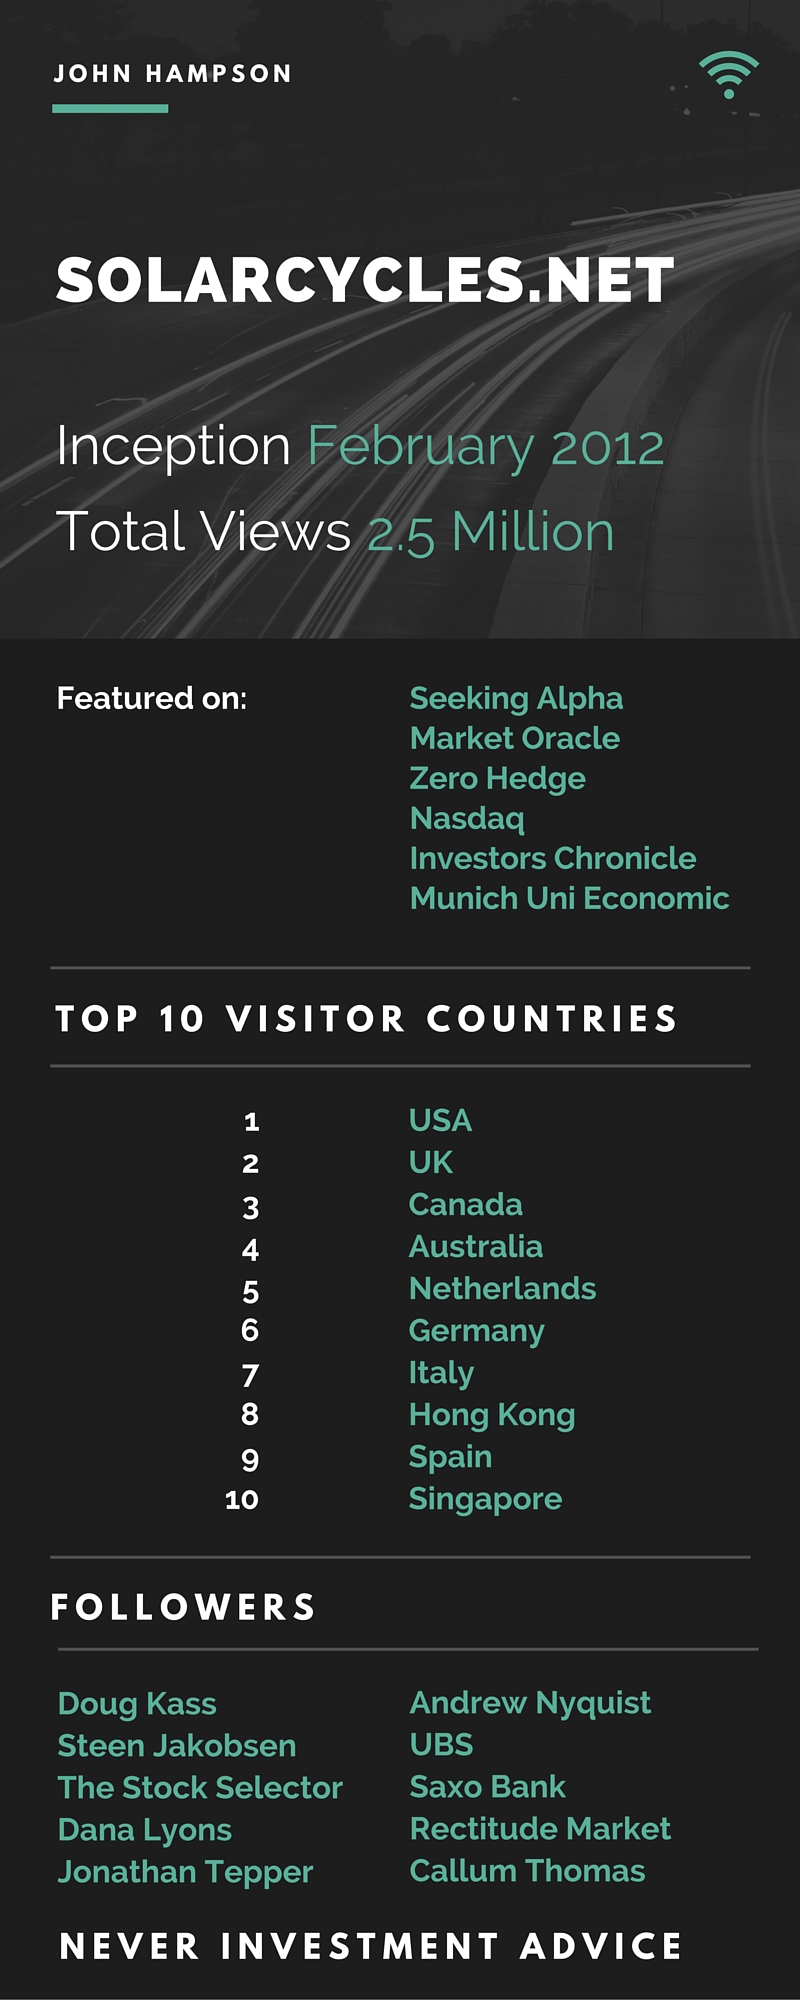Image resolution: width=800 pixels, height=2000 pixels.
Task: Click follower Steen Jakobsen
Action: [x=177, y=1745]
